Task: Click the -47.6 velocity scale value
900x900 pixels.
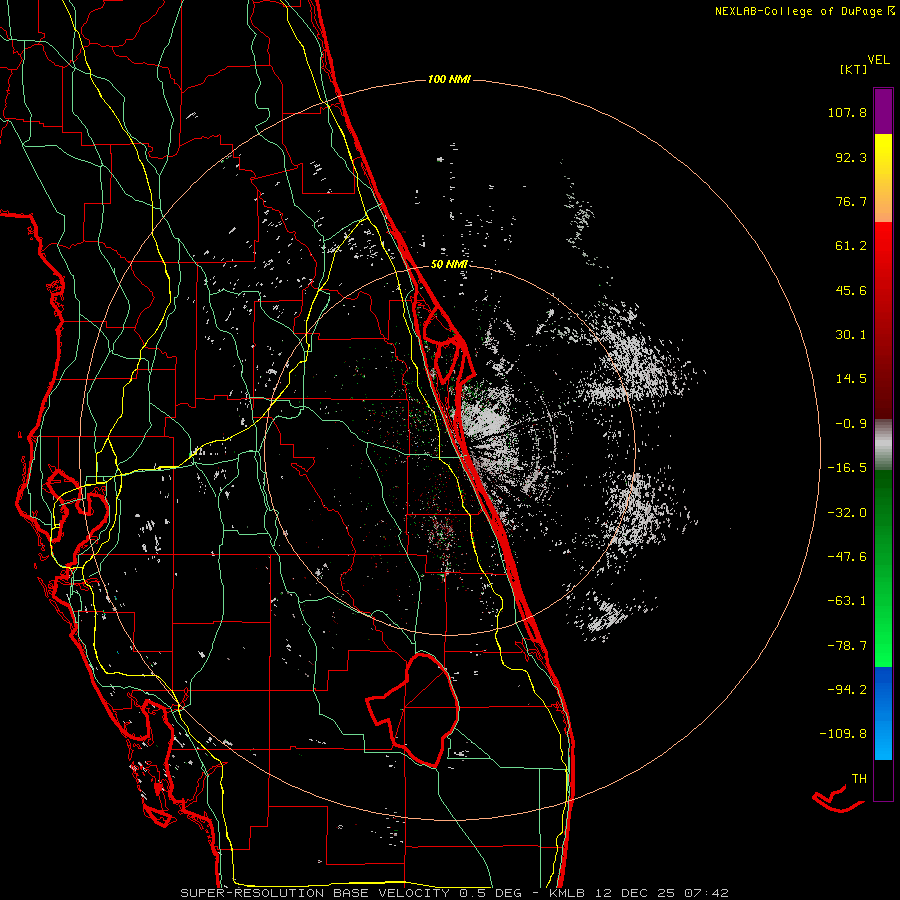Action: 847,557
